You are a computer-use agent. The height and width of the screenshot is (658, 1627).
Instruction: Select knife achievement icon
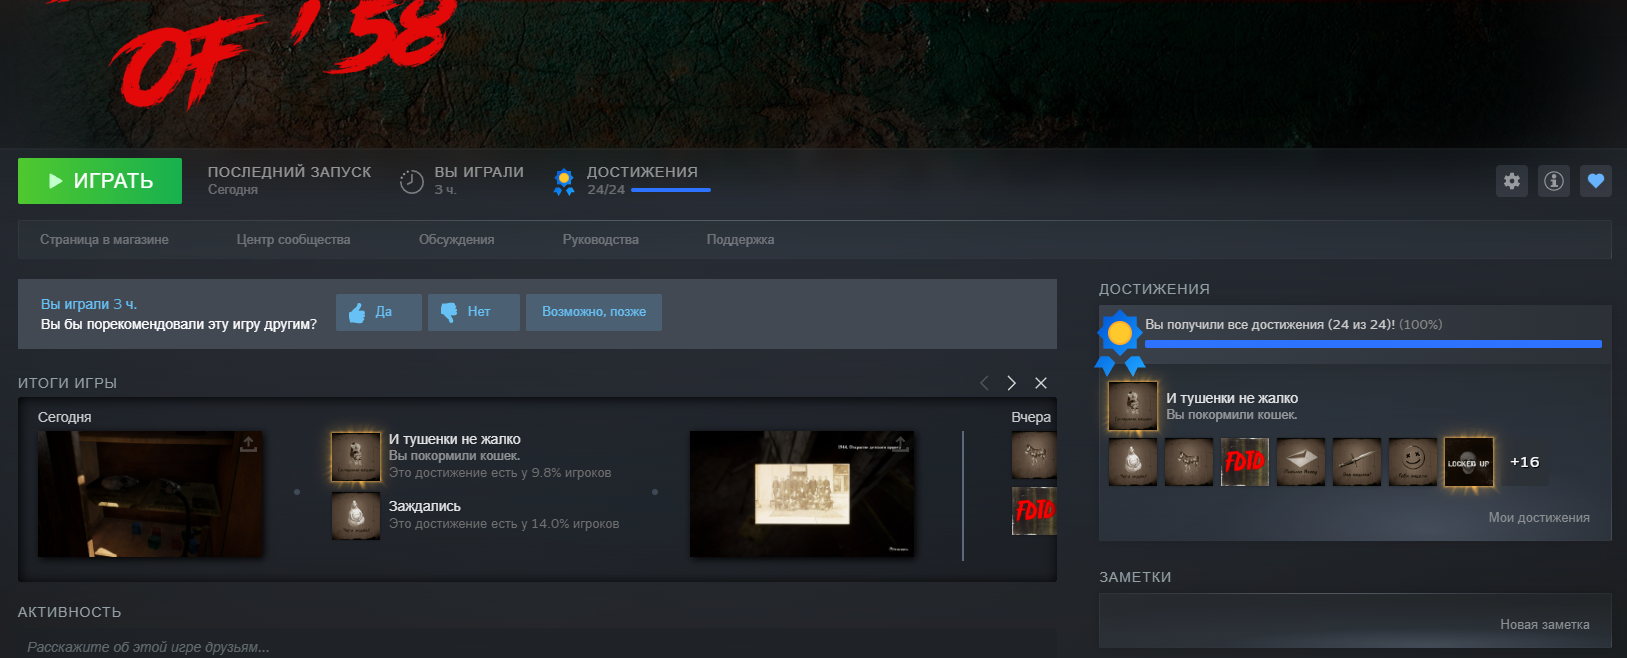[x=1357, y=462]
